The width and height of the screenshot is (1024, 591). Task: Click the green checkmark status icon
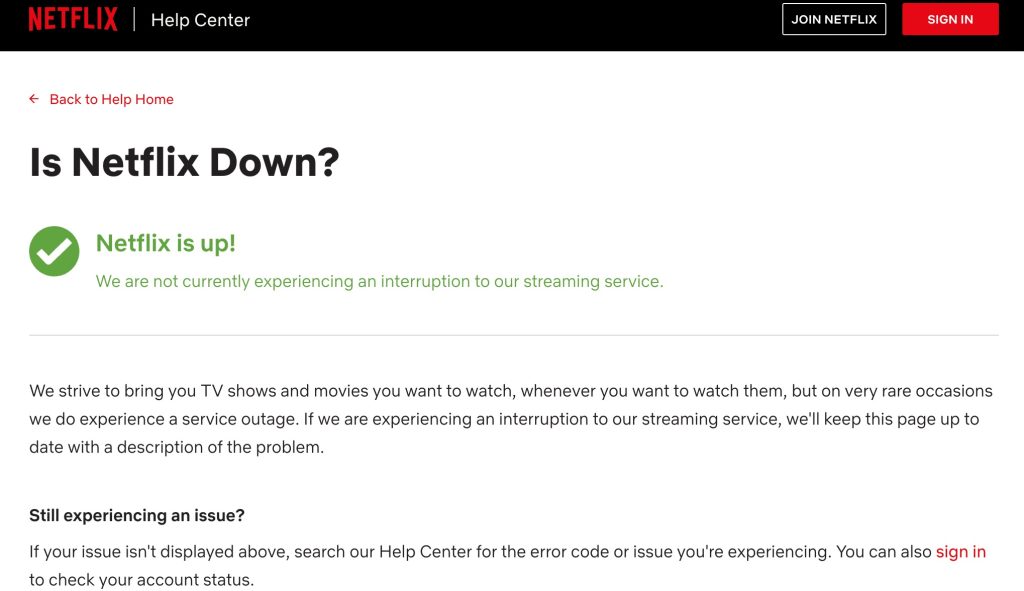(54, 251)
